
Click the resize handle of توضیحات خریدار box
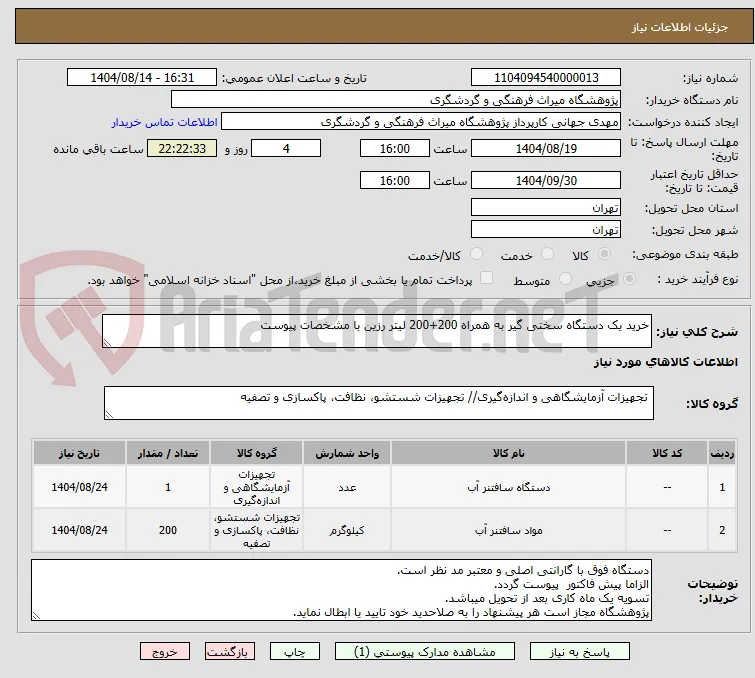coord(37,615)
